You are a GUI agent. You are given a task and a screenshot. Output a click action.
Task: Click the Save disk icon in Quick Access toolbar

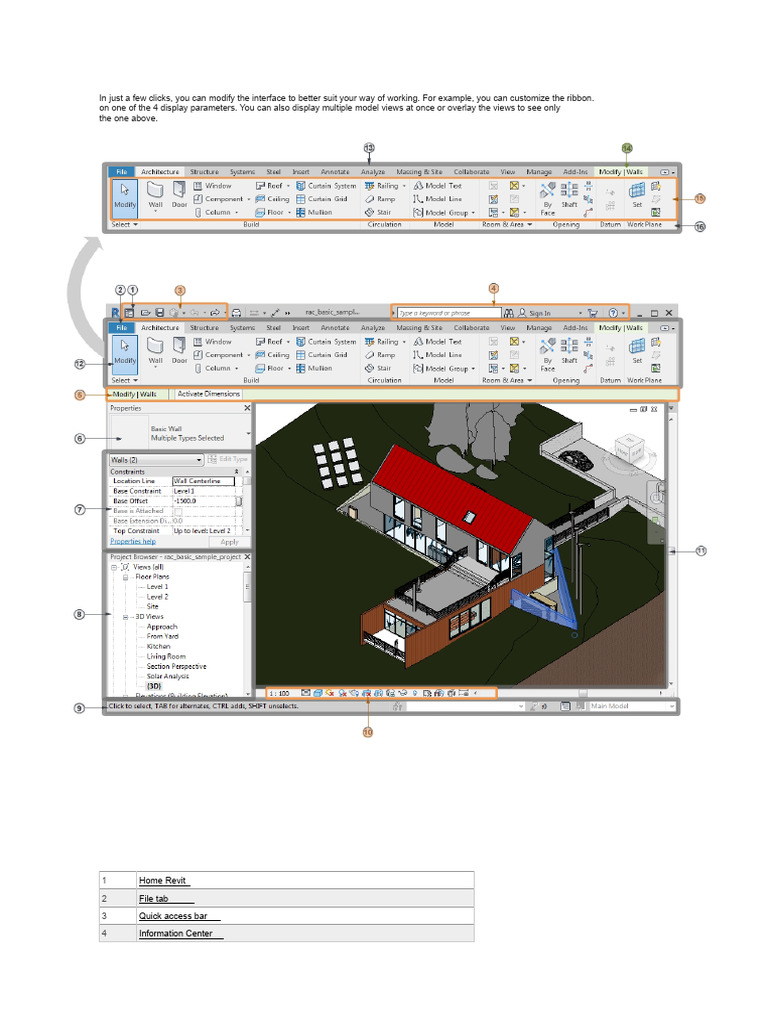click(159, 313)
